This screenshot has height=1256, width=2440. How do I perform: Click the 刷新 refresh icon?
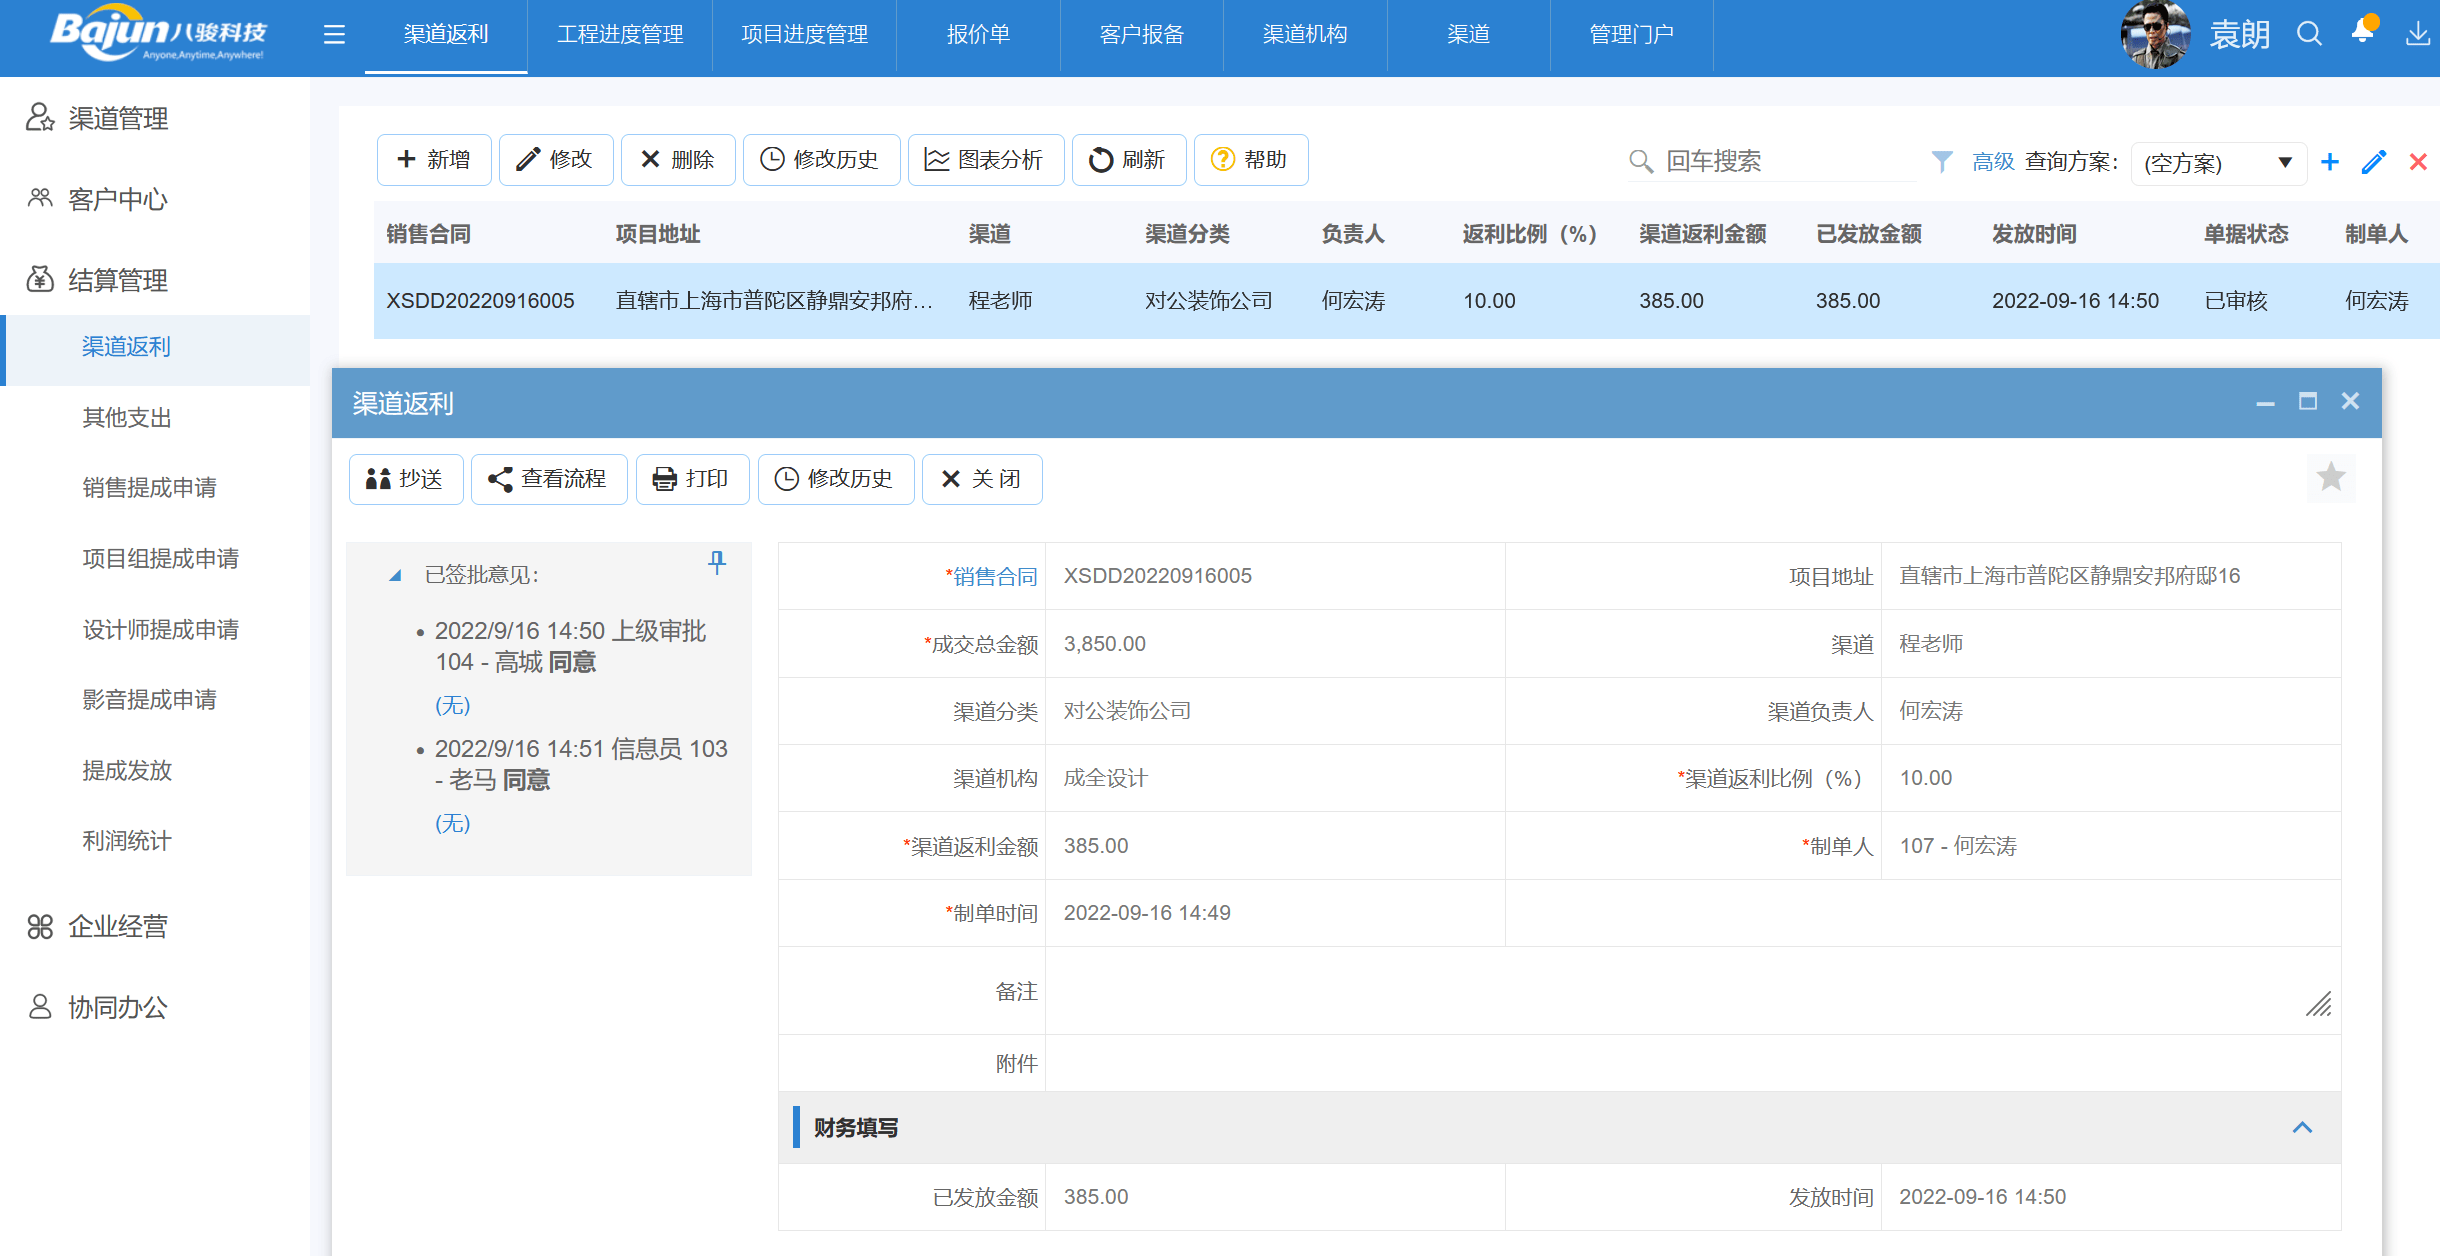point(1100,159)
